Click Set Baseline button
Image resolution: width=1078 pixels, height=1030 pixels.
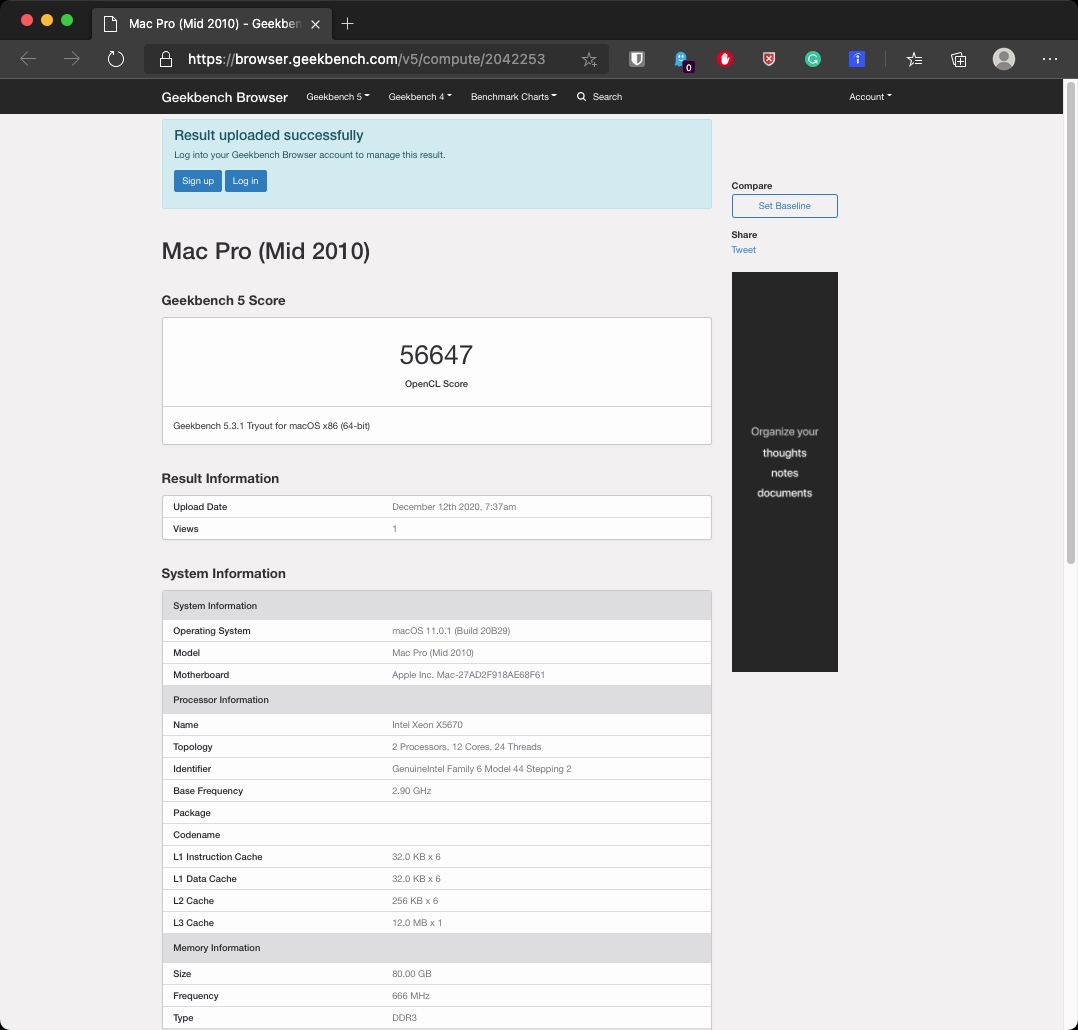click(x=784, y=206)
